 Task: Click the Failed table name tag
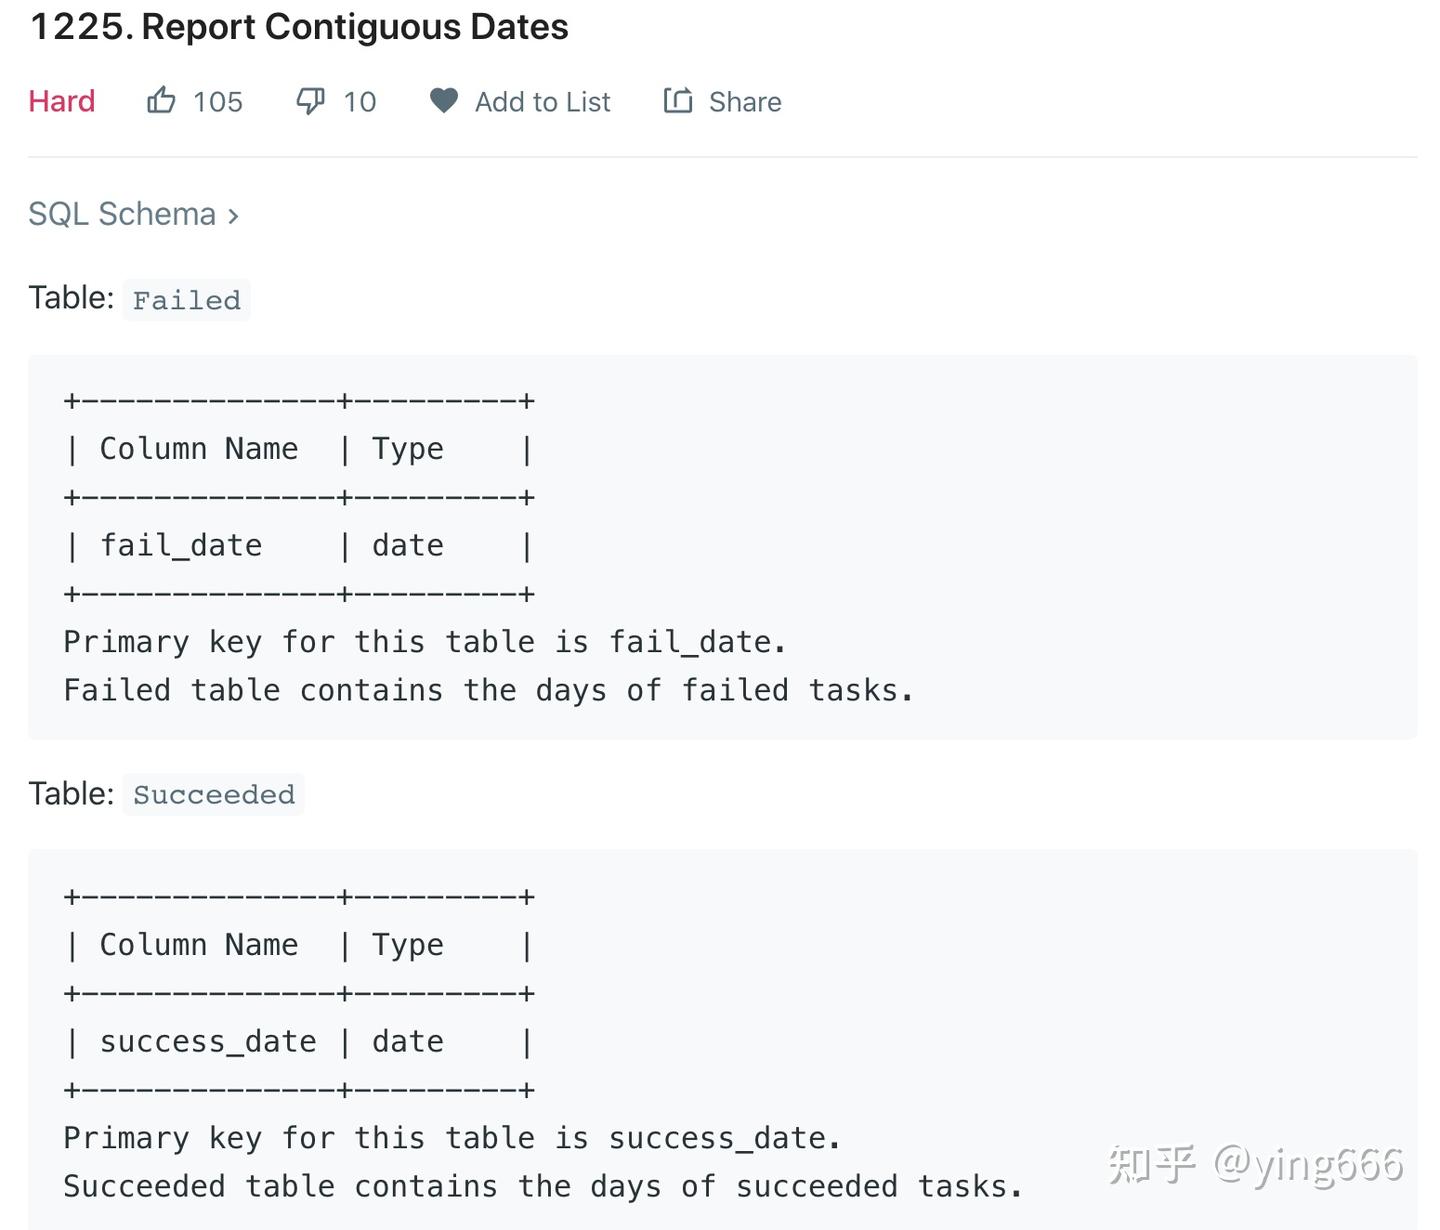click(x=186, y=299)
